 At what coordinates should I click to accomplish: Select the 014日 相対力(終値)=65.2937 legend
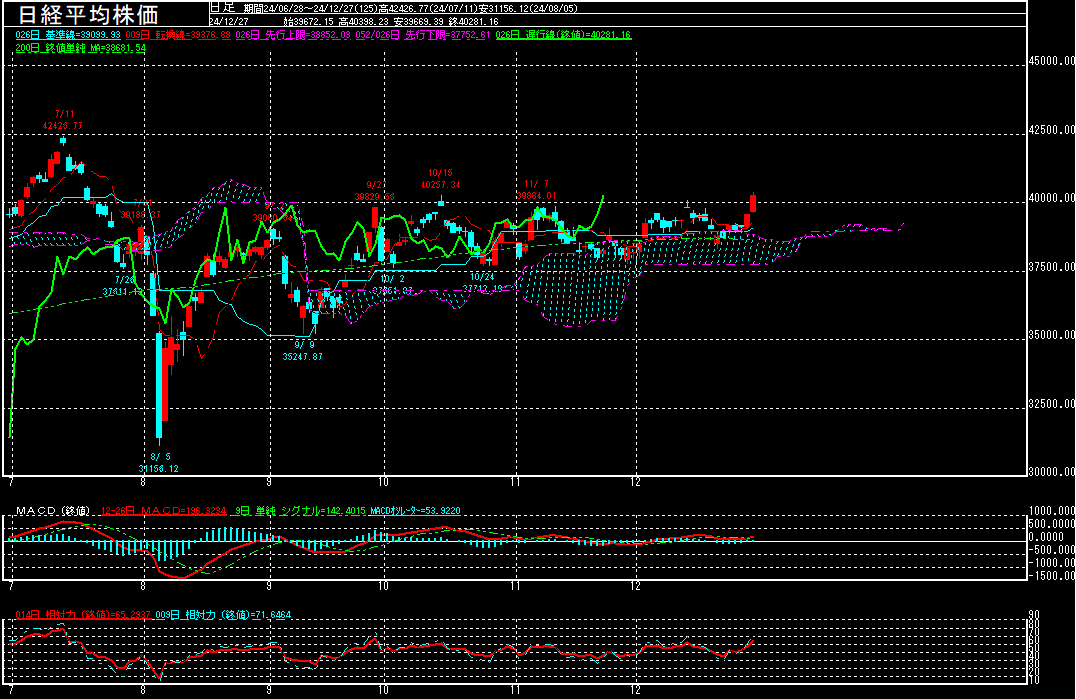pyautogui.click(x=83, y=615)
